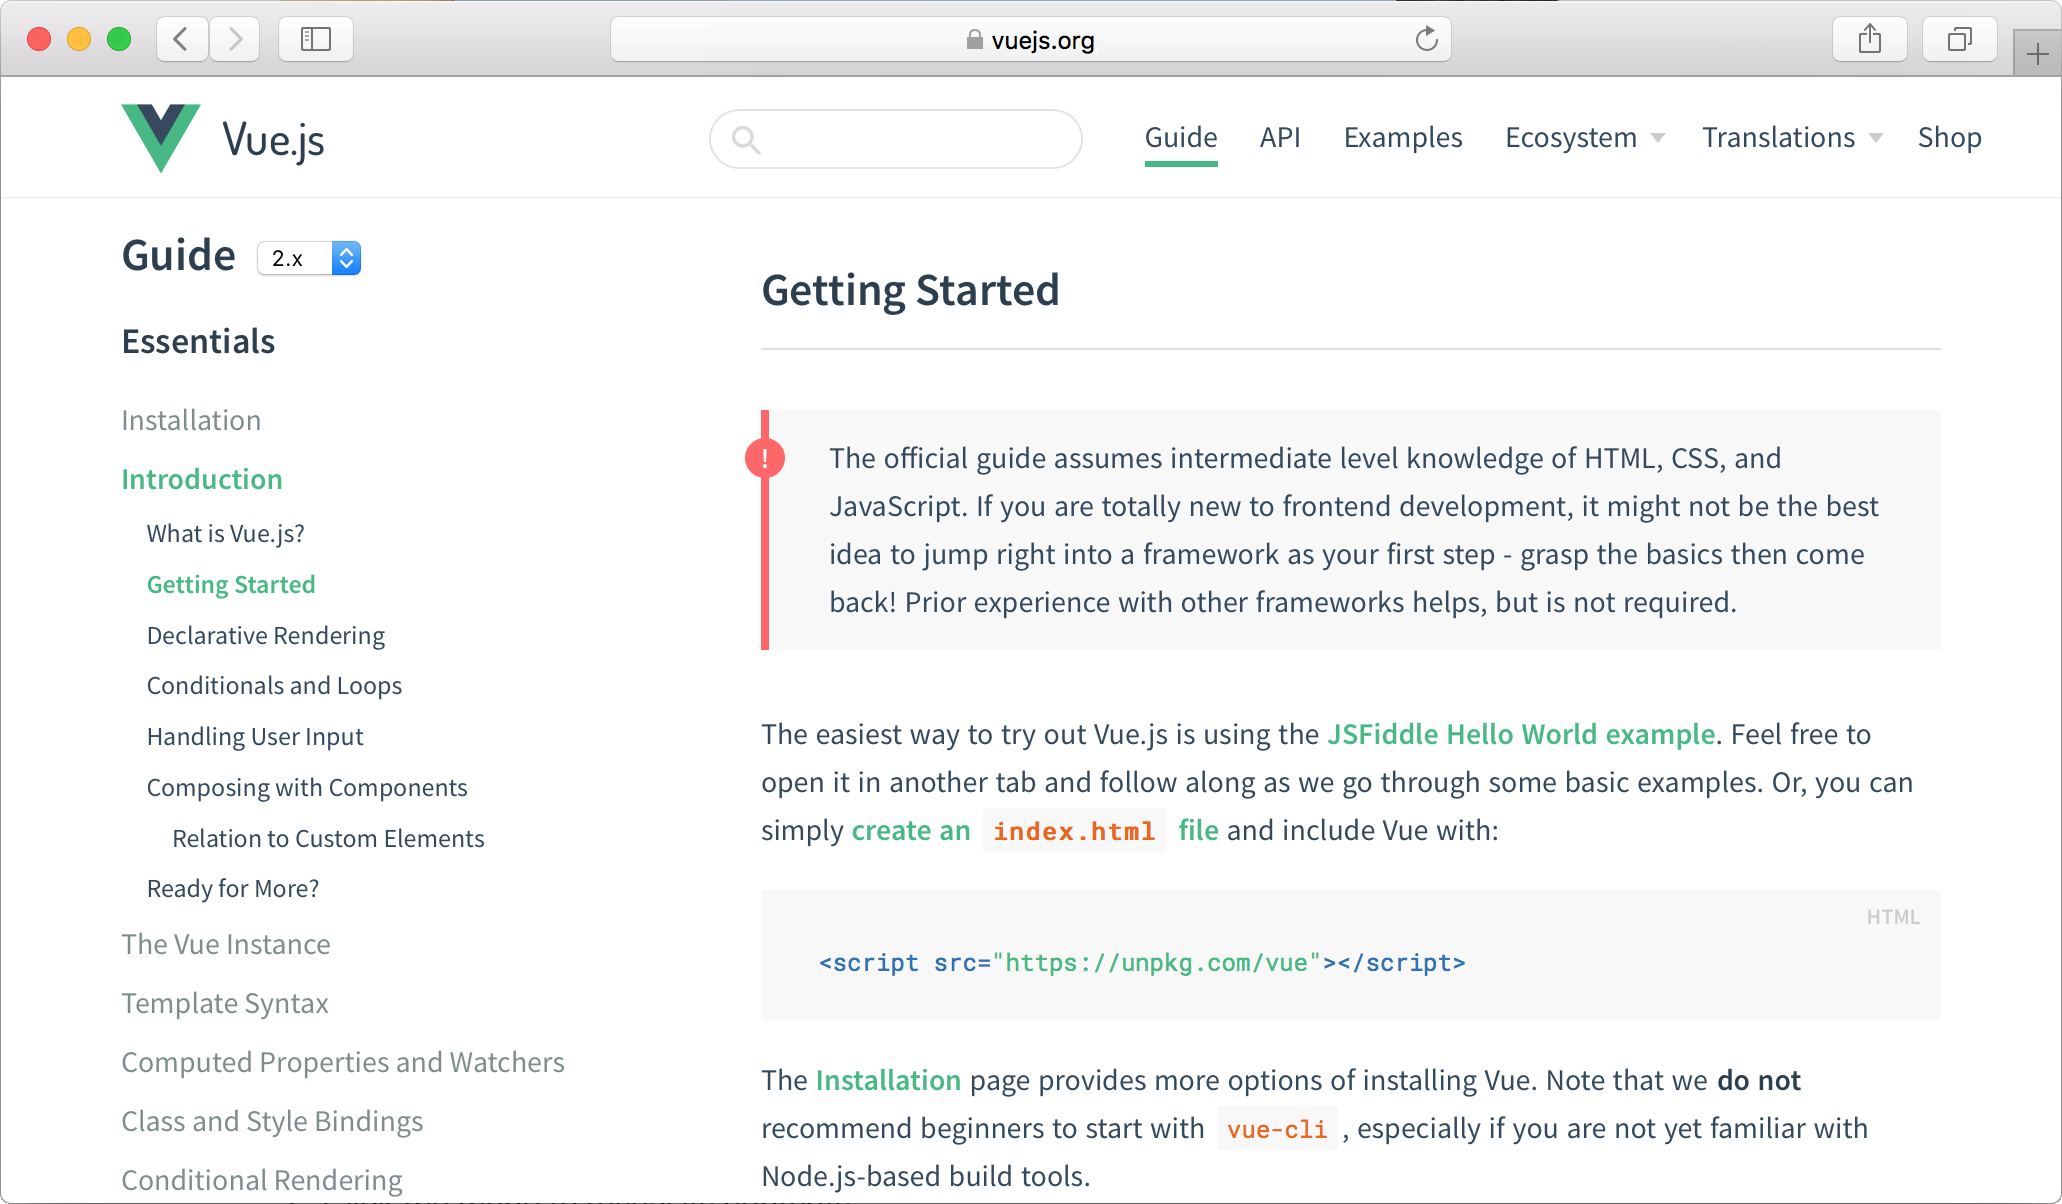Click the HTML label on code block
Viewport: 2062px width, 1204px height.
coord(1893,917)
